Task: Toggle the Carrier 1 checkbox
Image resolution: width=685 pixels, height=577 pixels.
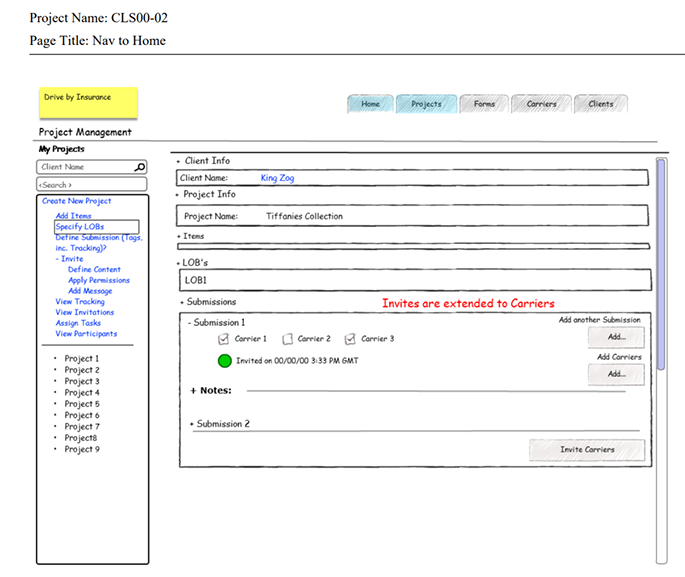Action: coord(223,339)
